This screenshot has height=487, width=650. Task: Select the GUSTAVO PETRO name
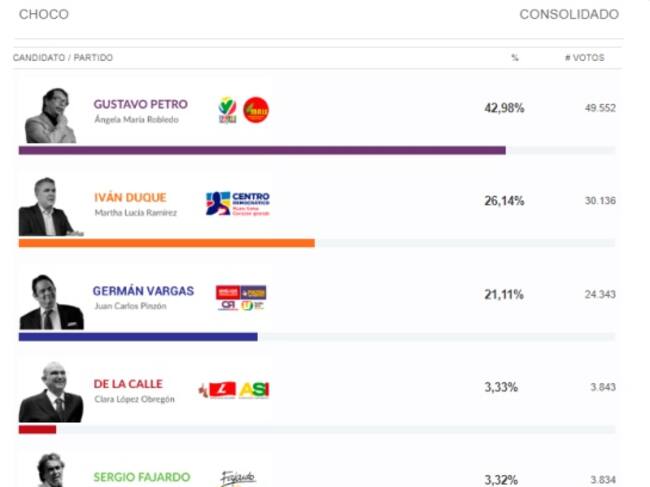(x=140, y=104)
